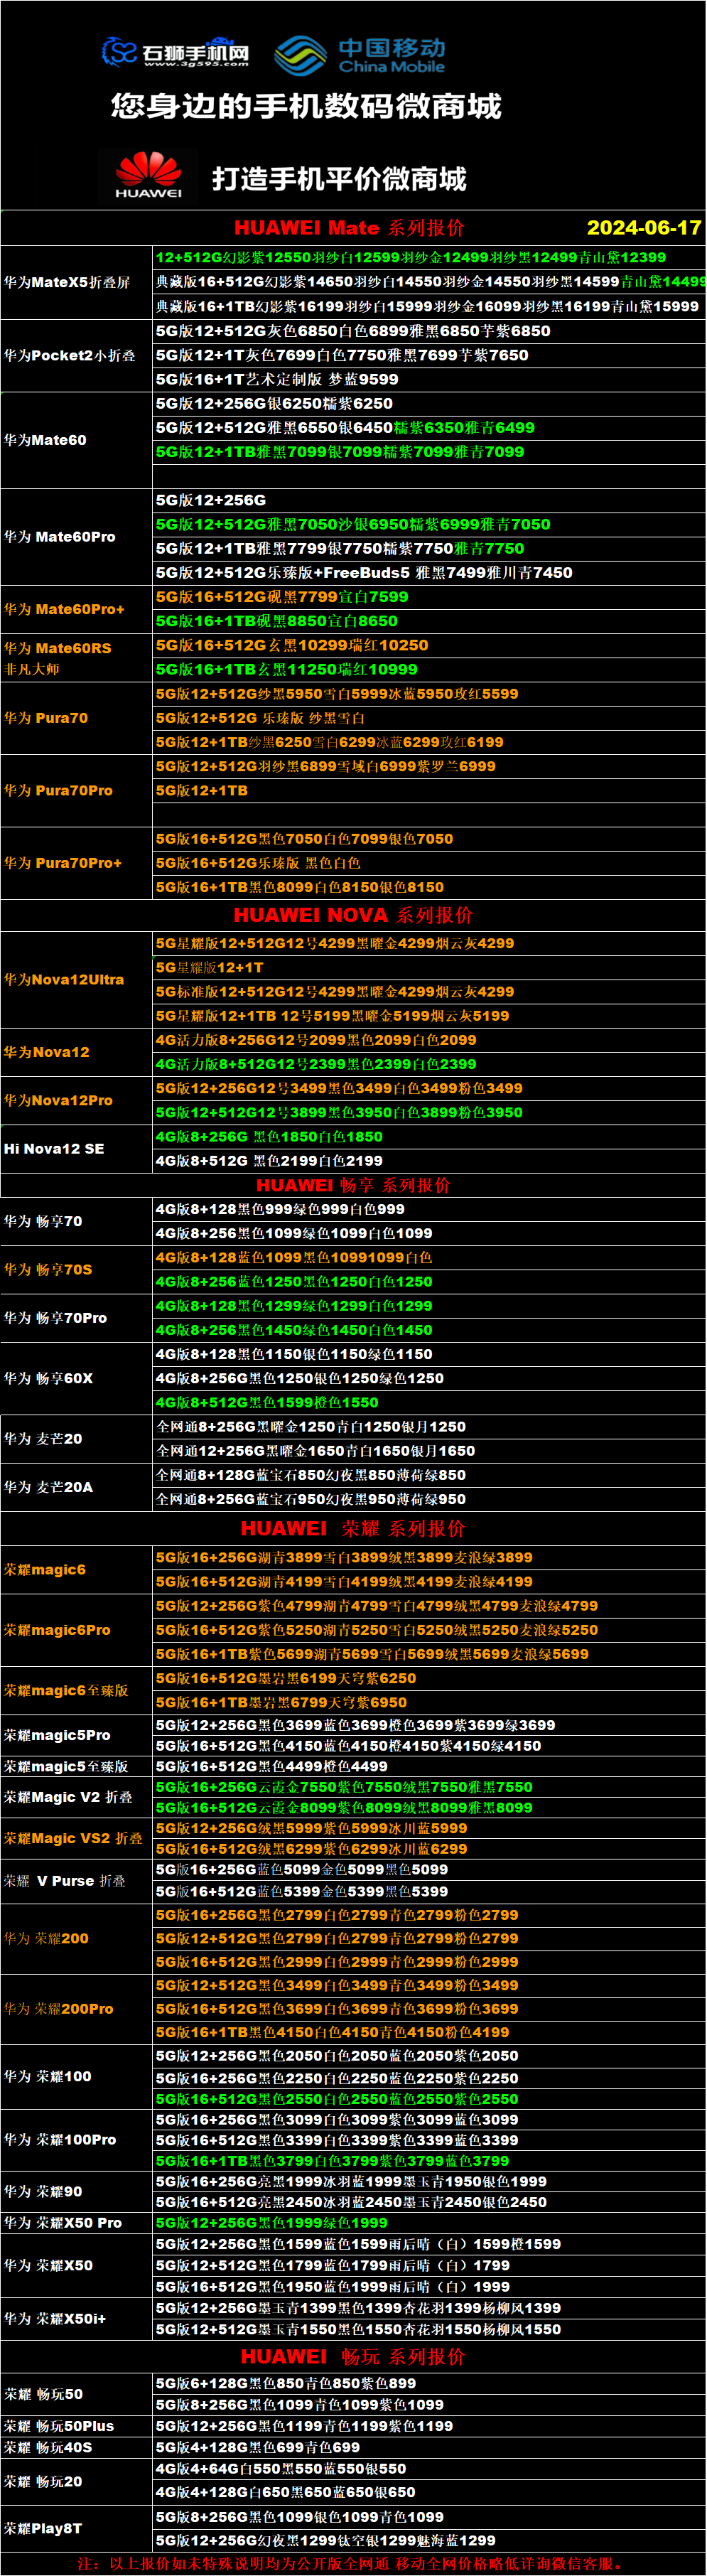Click the 华为Nova12Ultra model cell
Viewport: 707px width, 2576px height.
tap(77, 979)
